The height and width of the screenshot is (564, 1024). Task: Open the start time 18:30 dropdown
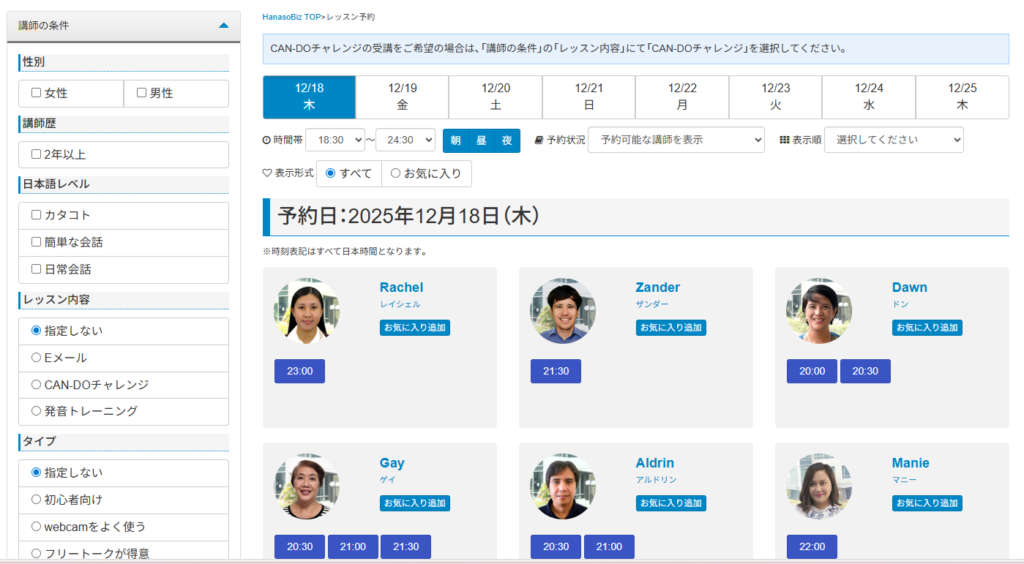pyautogui.click(x=335, y=140)
